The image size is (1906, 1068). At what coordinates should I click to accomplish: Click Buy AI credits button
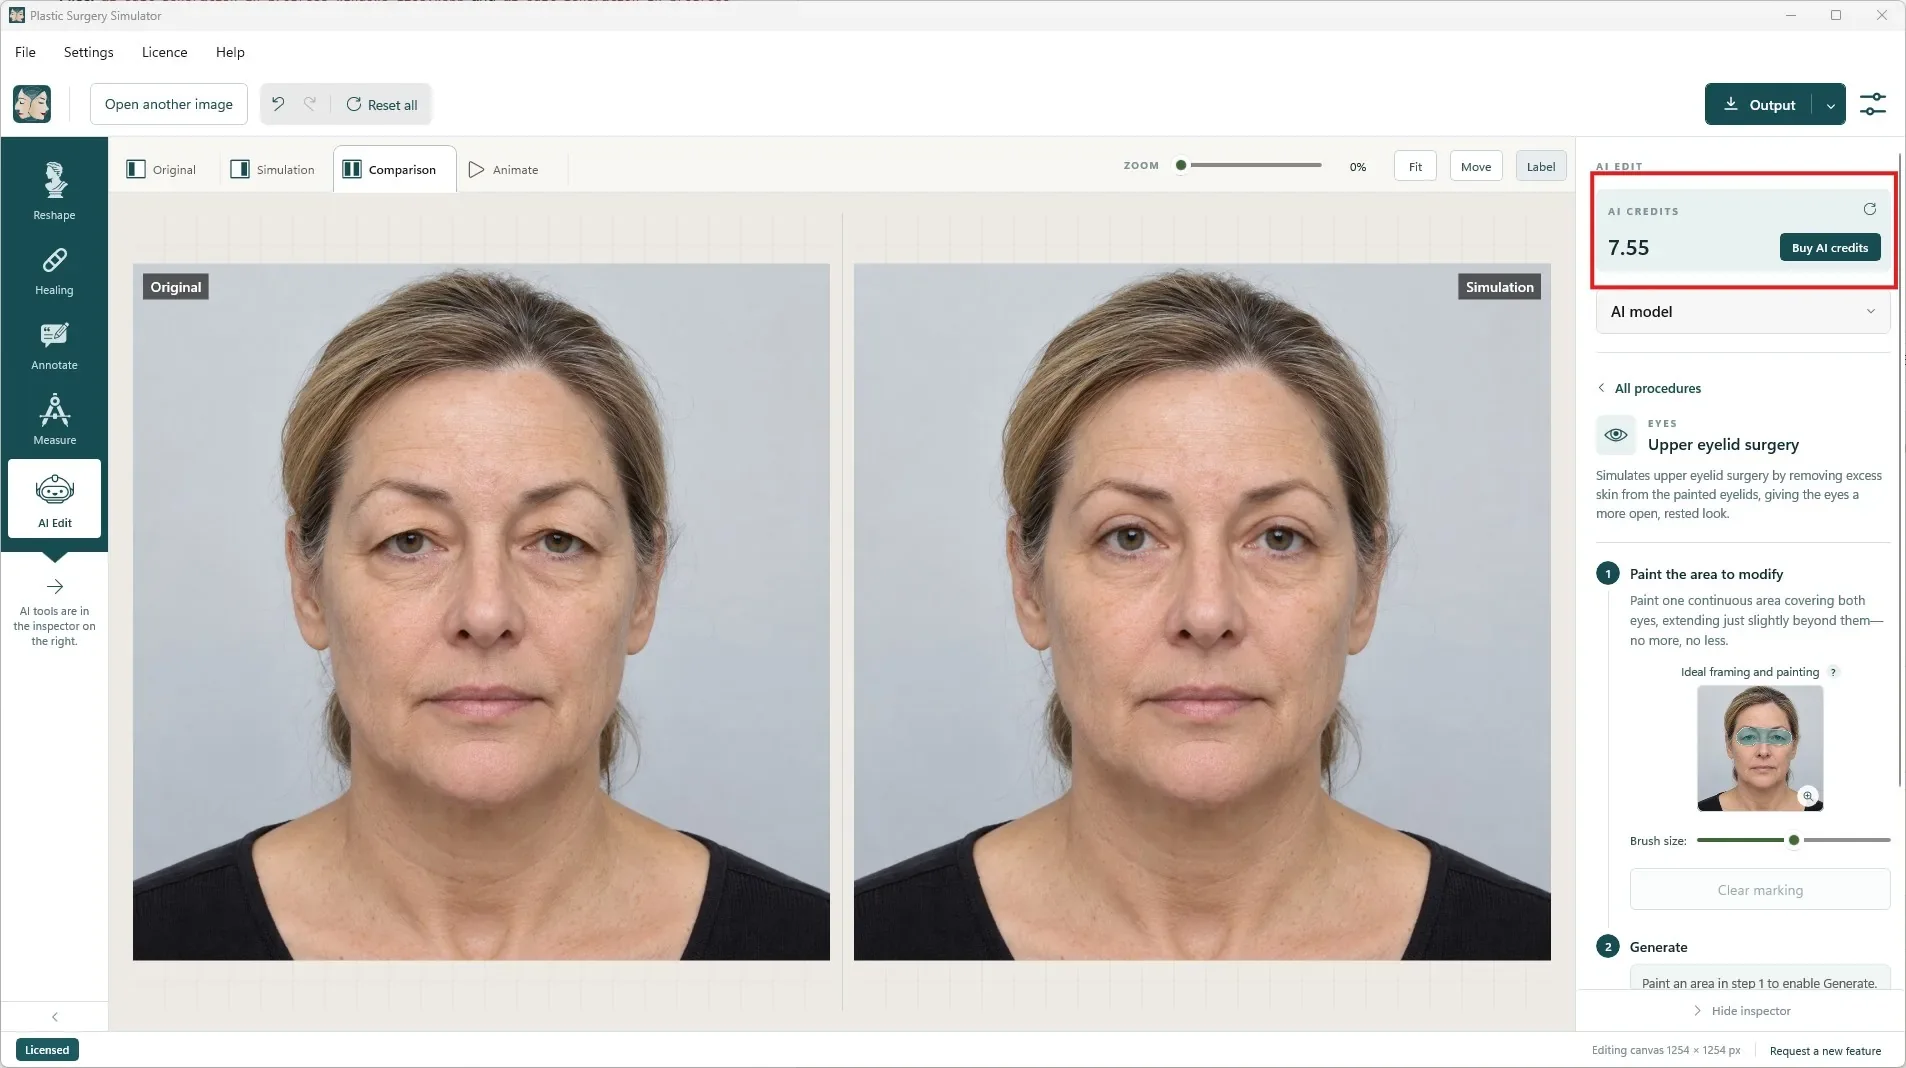[x=1829, y=248]
